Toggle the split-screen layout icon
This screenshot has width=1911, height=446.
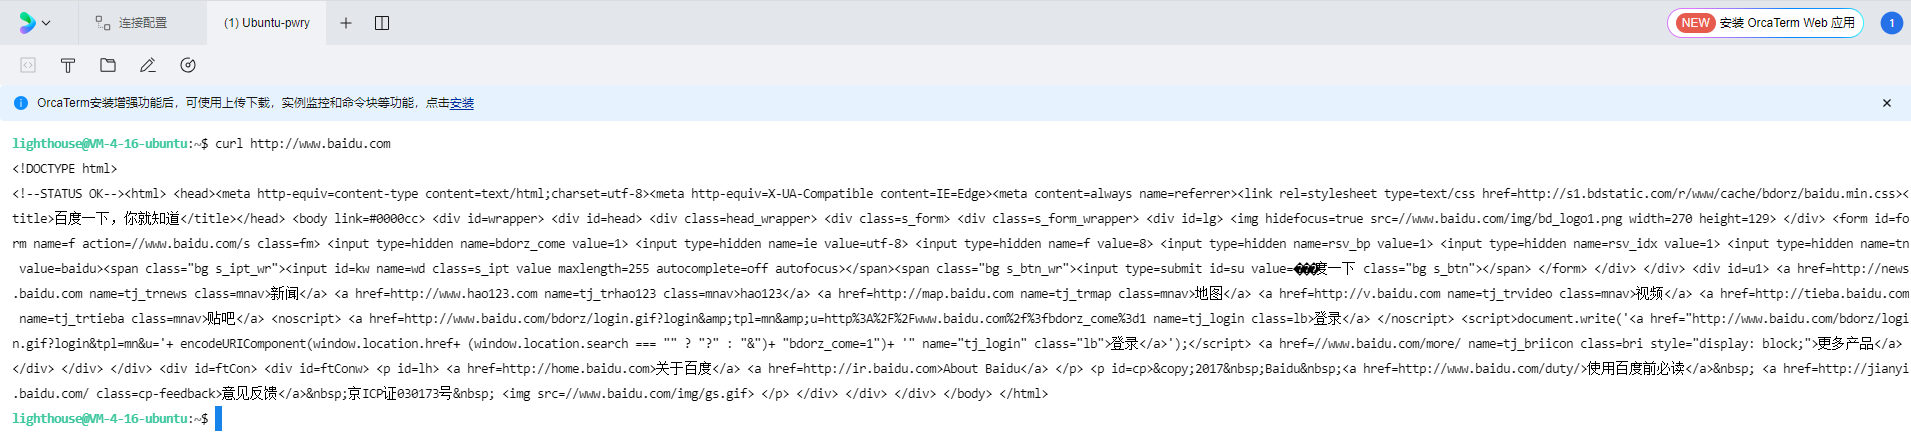tap(382, 23)
